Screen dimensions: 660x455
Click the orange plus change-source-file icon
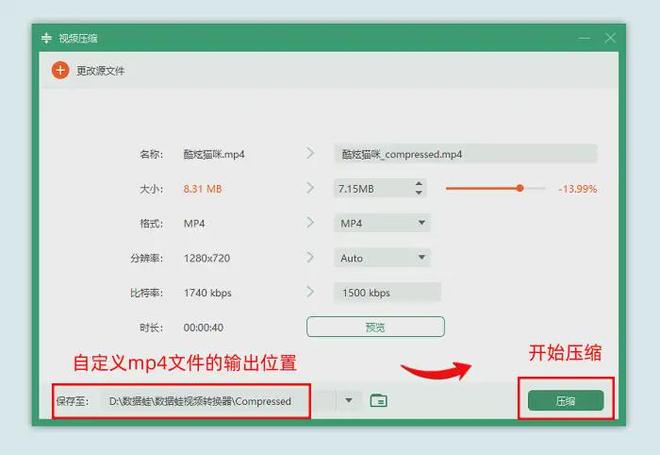point(60,70)
